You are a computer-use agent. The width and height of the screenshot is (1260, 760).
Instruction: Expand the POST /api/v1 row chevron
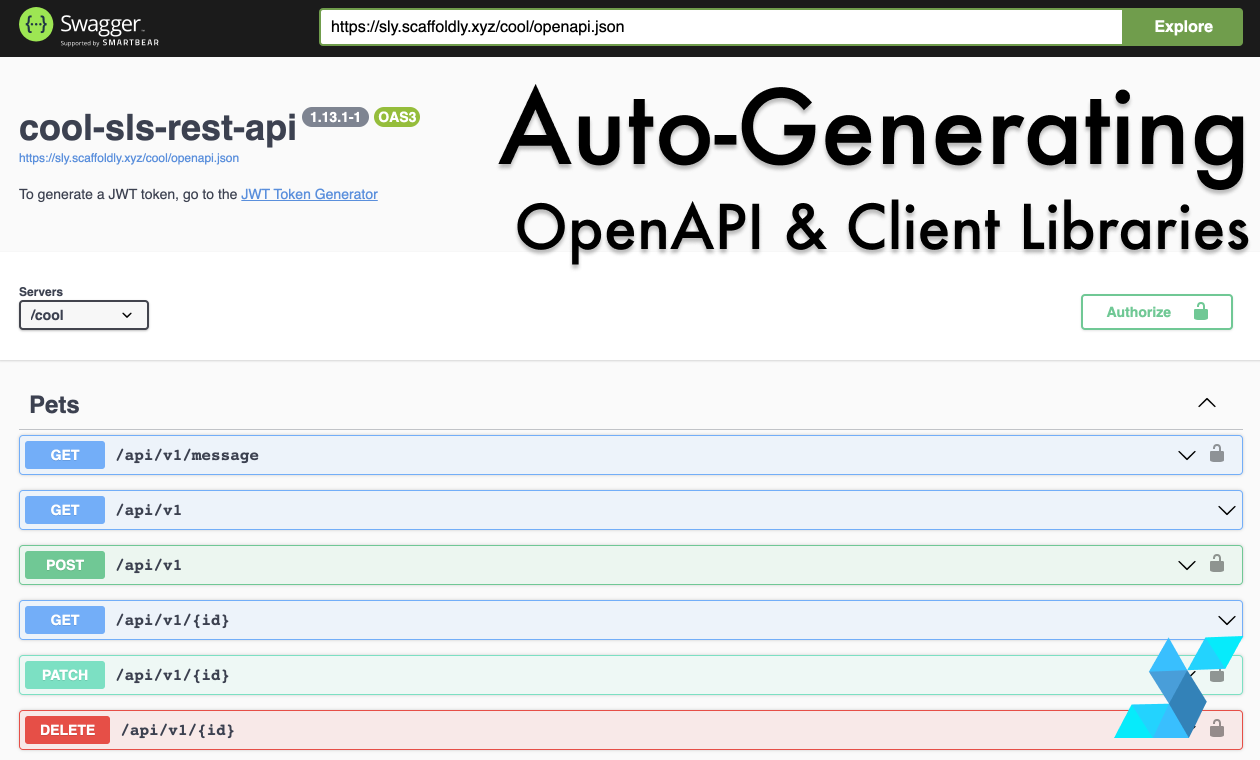(1187, 565)
